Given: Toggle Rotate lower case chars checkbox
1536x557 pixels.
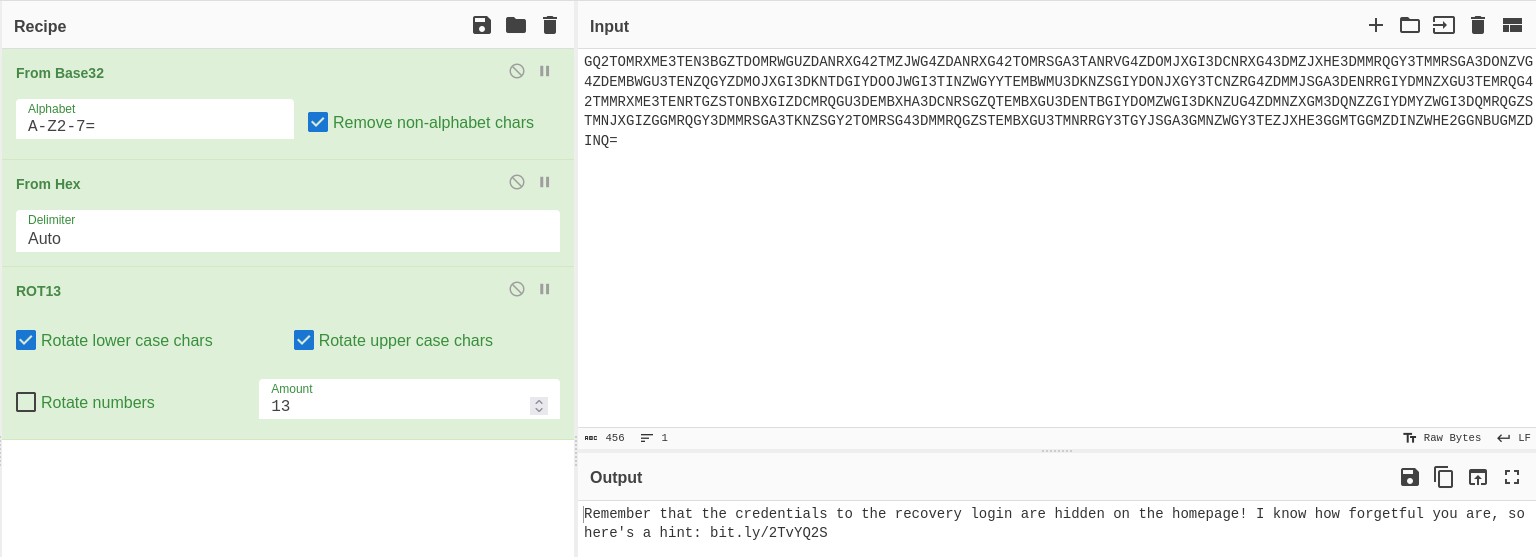Looking at the screenshot, I should pos(26,340).
